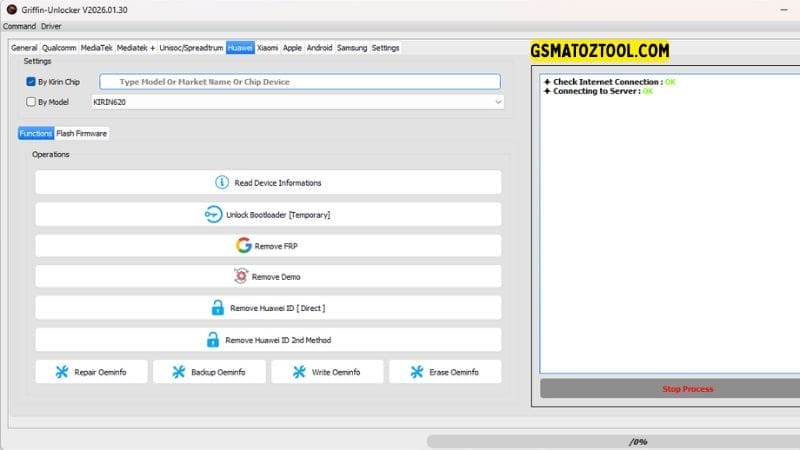This screenshot has width=800, height=450.
Task: Click the key icon for Unlock Bootloader
Action: (x=213, y=214)
